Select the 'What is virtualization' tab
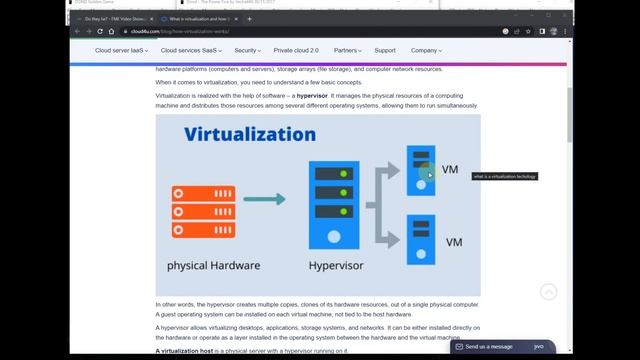 pos(199,19)
